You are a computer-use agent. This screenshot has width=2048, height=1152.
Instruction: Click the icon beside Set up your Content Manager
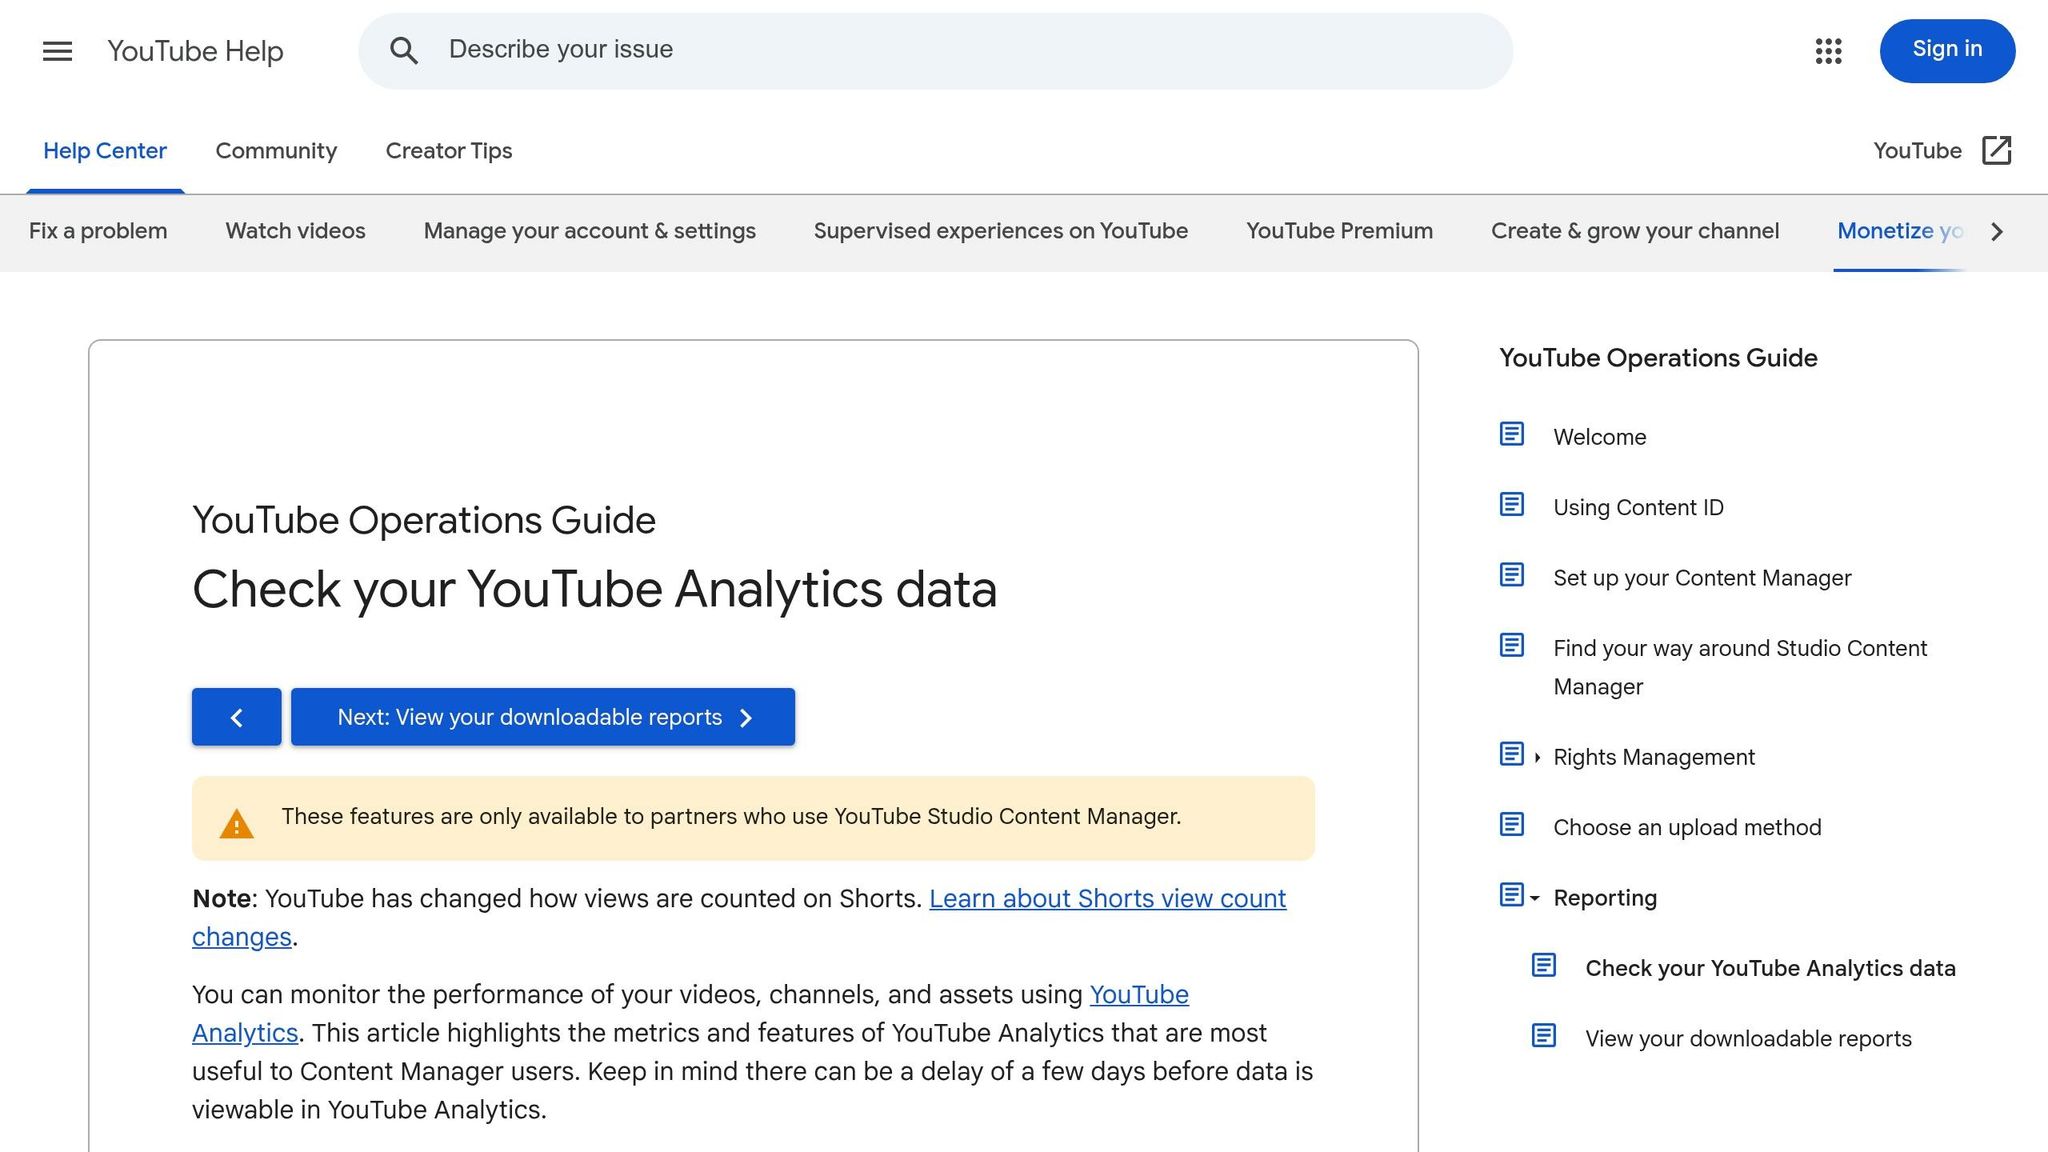click(1512, 575)
